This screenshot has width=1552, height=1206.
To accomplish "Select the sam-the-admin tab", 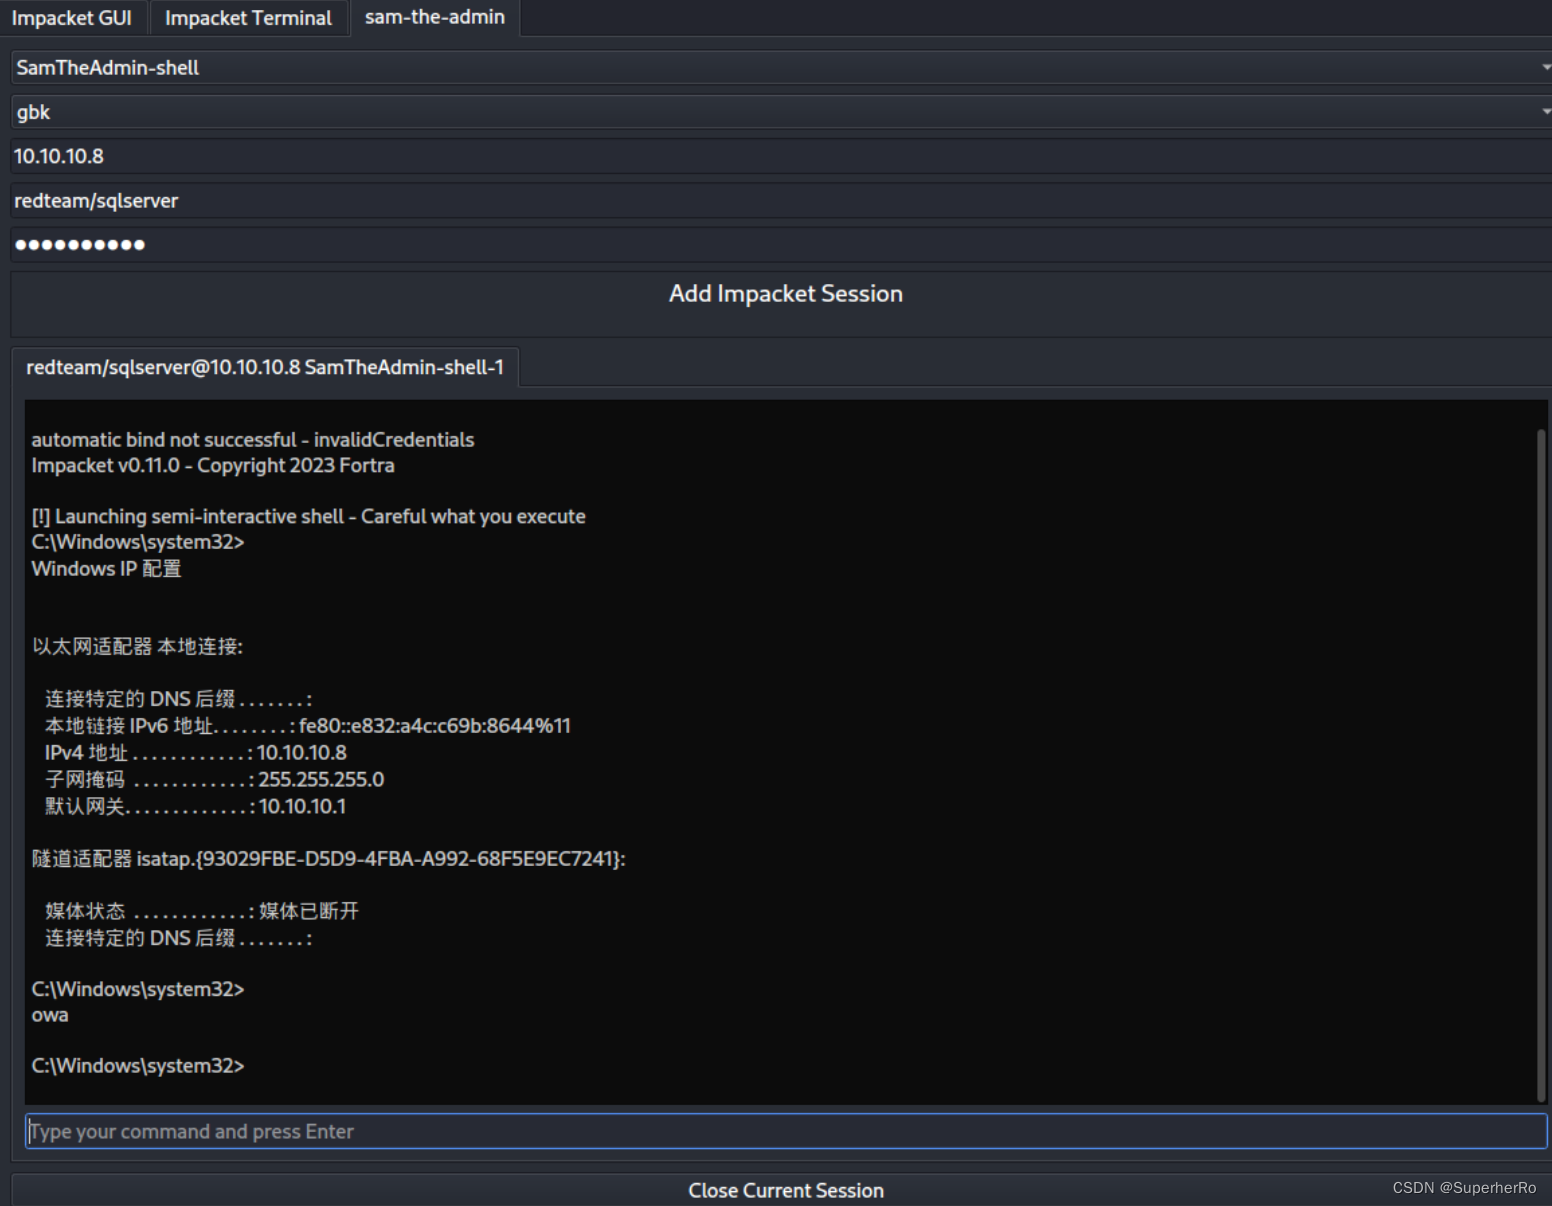I will pyautogui.click(x=435, y=17).
